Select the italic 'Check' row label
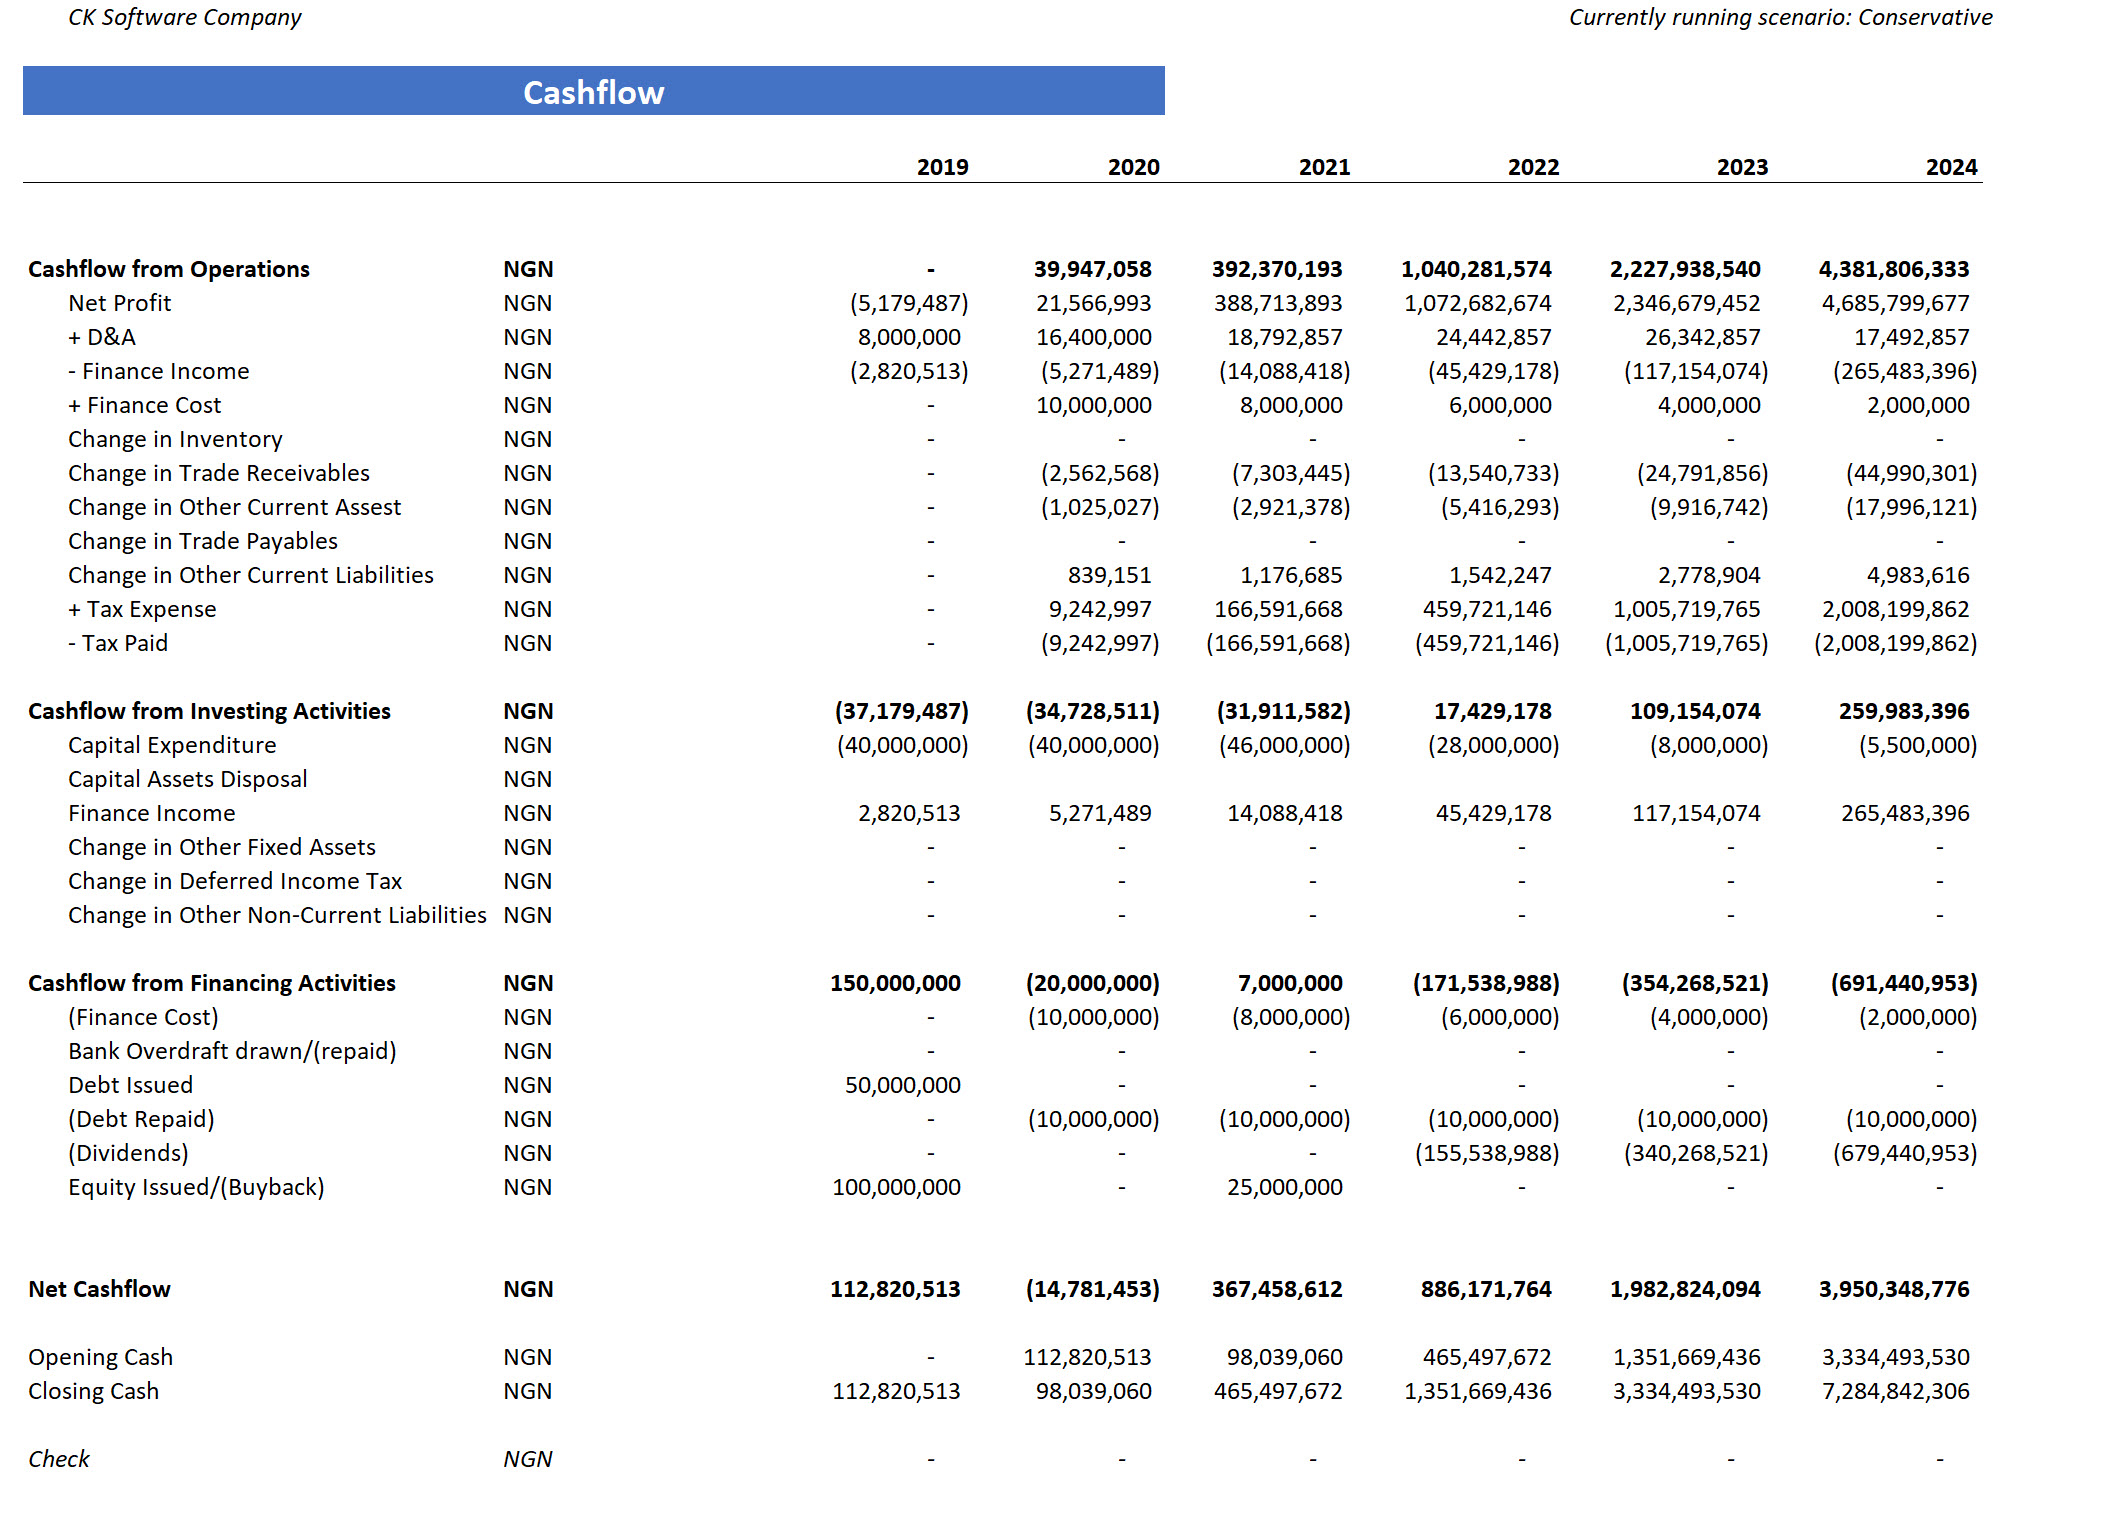This screenshot has height=1525, width=2109. click(x=58, y=1459)
